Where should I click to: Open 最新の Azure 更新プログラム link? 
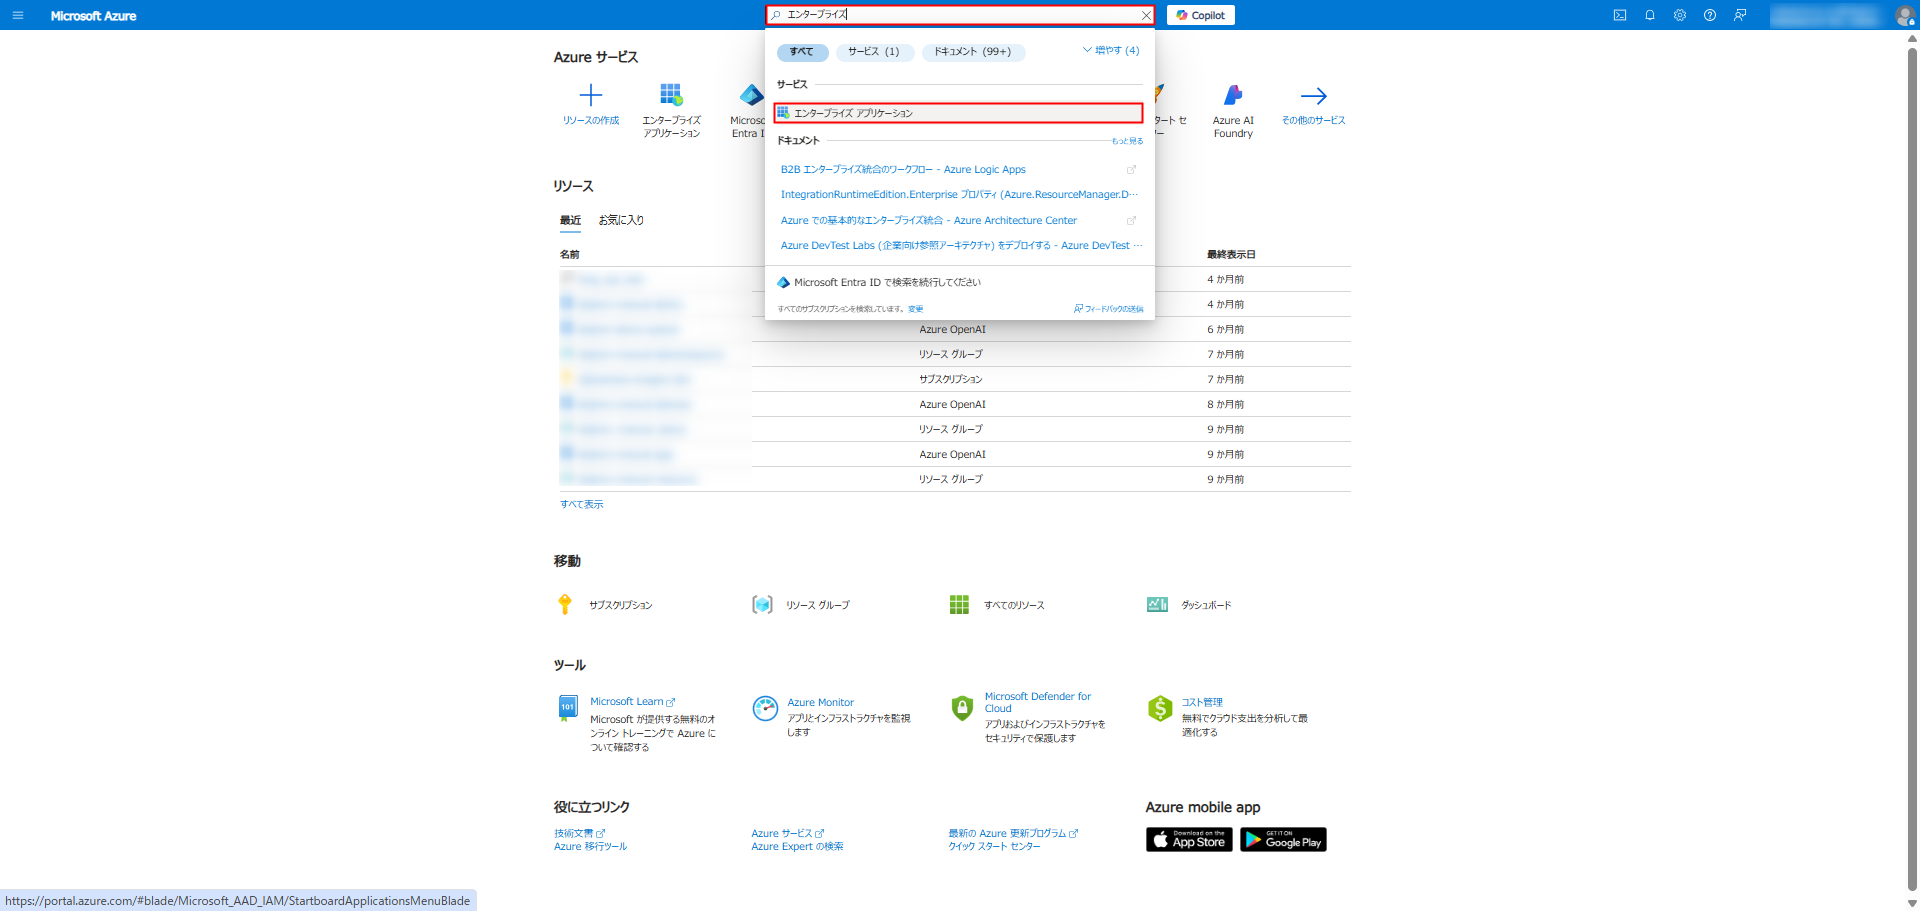(x=1013, y=834)
